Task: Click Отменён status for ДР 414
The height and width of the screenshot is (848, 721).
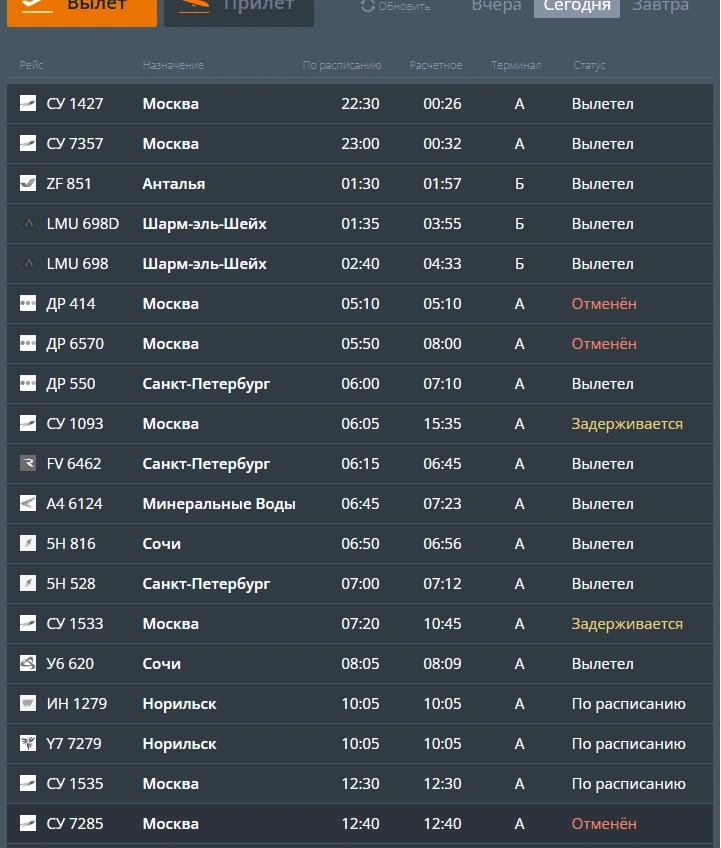Action: tap(604, 303)
